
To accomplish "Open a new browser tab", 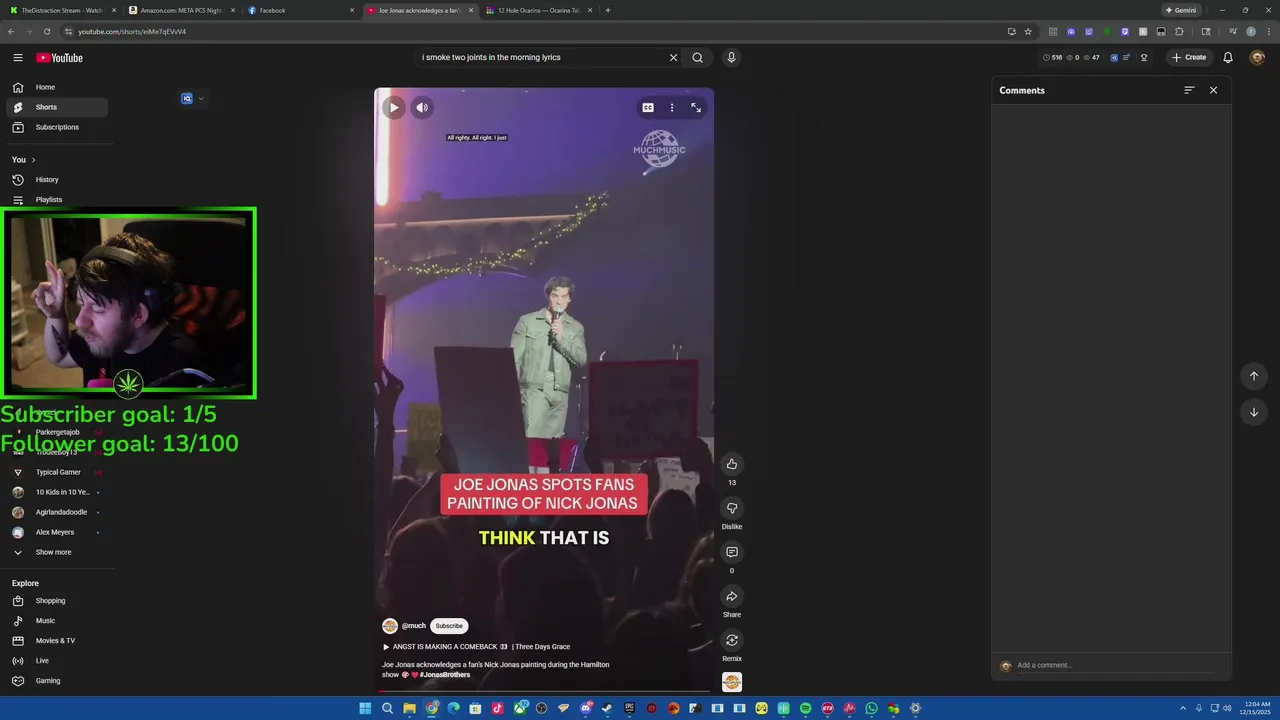I will (x=608, y=10).
